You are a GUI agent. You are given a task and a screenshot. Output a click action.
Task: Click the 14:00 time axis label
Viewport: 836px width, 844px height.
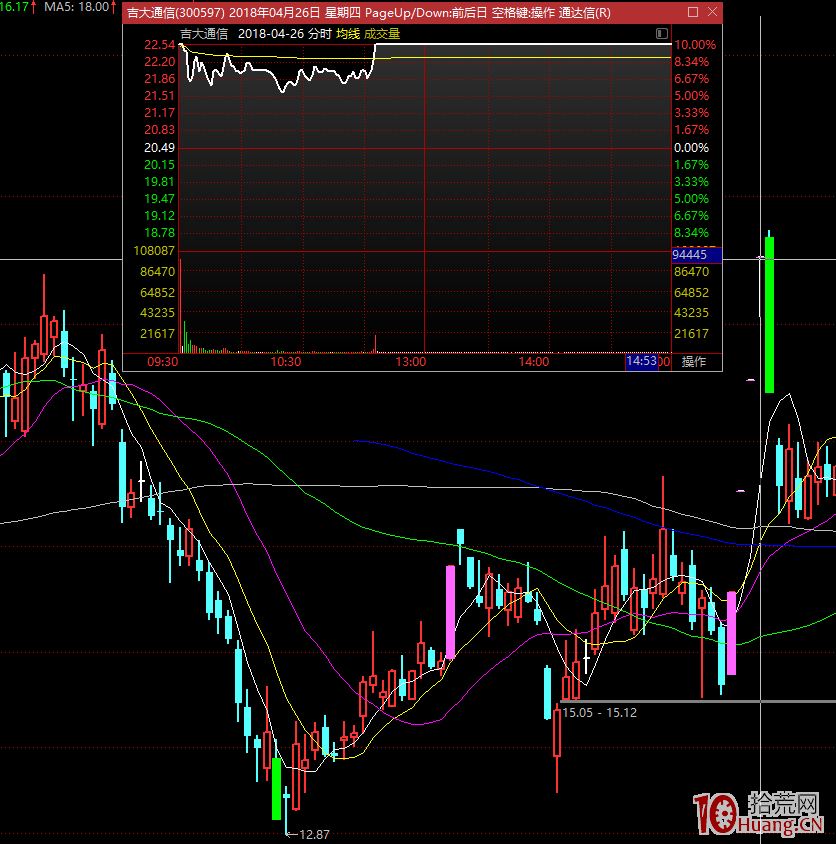pyautogui.click(x=534, y=362)
